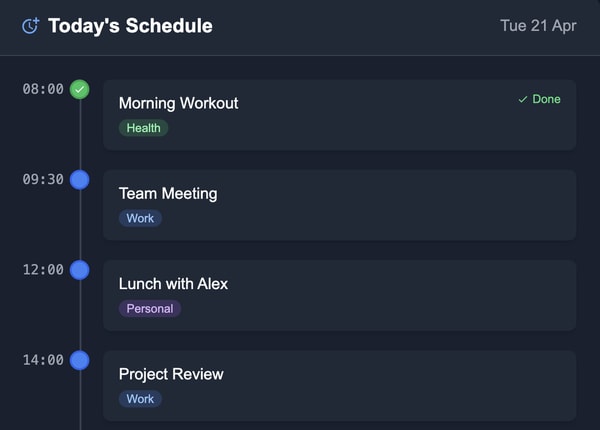Viewport: 600px width, 430px height.
Task: Toggle the green checkmark at 08:00
Action: click(80, 90)
